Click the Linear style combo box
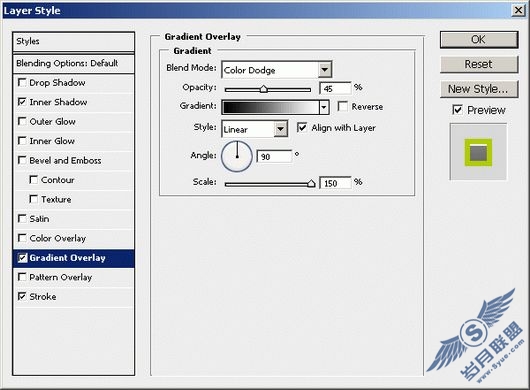The image size is (530, 390). (x=255, y=129)
